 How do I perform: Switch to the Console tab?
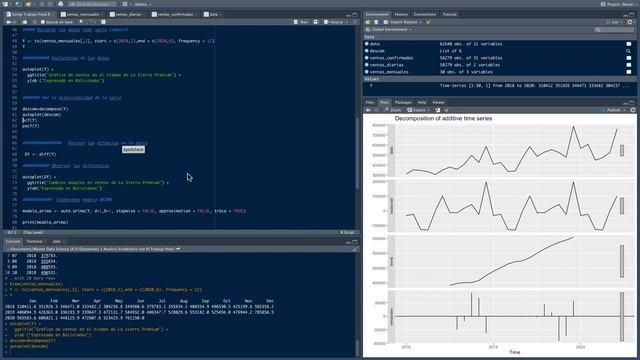(x=13, y=242)
